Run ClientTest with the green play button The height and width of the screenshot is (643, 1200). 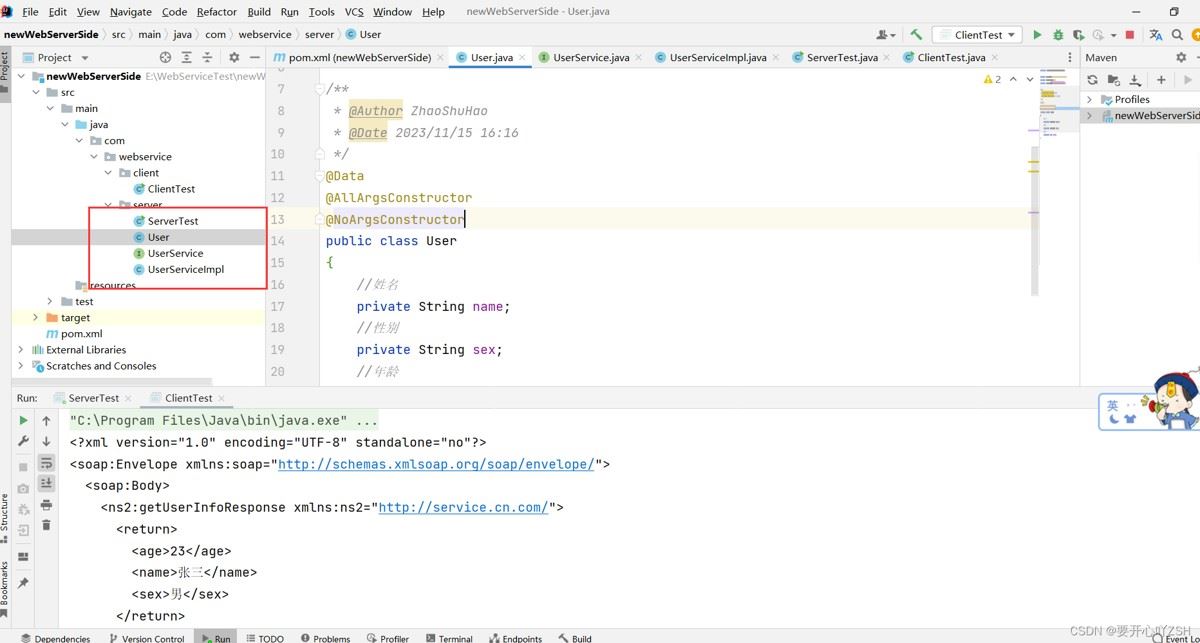coord(1037,35)
